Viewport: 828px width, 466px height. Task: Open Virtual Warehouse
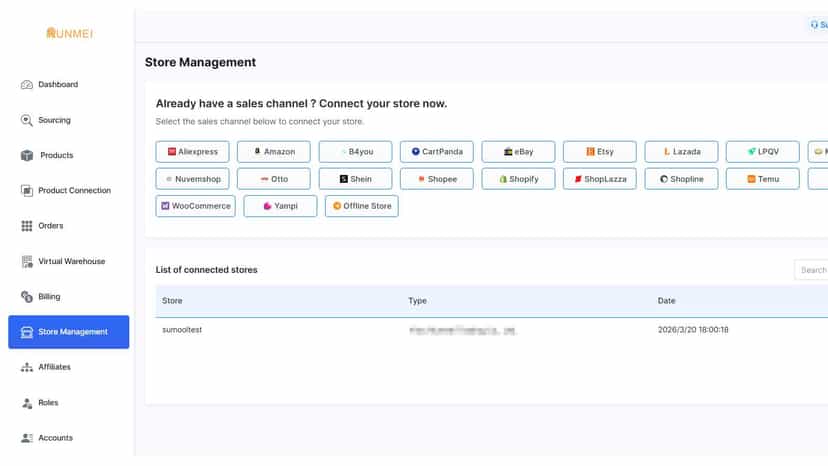coord(72,262)
